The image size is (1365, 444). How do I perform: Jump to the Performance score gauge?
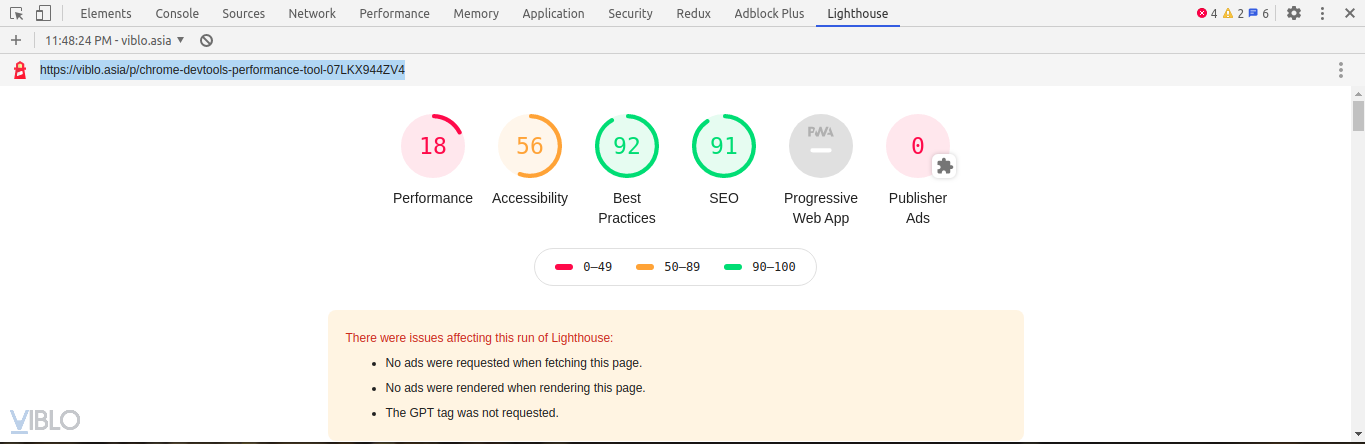coord(433,146)
